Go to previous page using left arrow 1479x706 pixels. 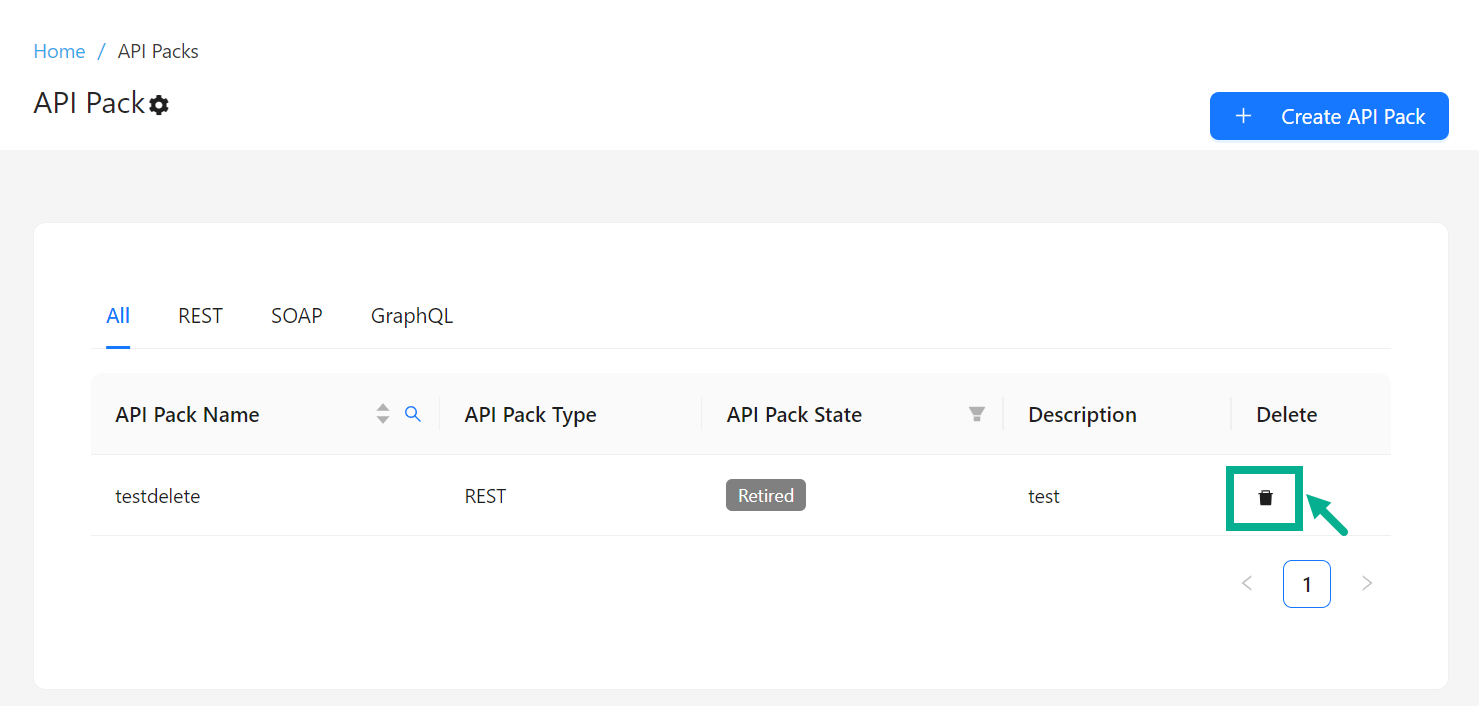coord(1247,583)
